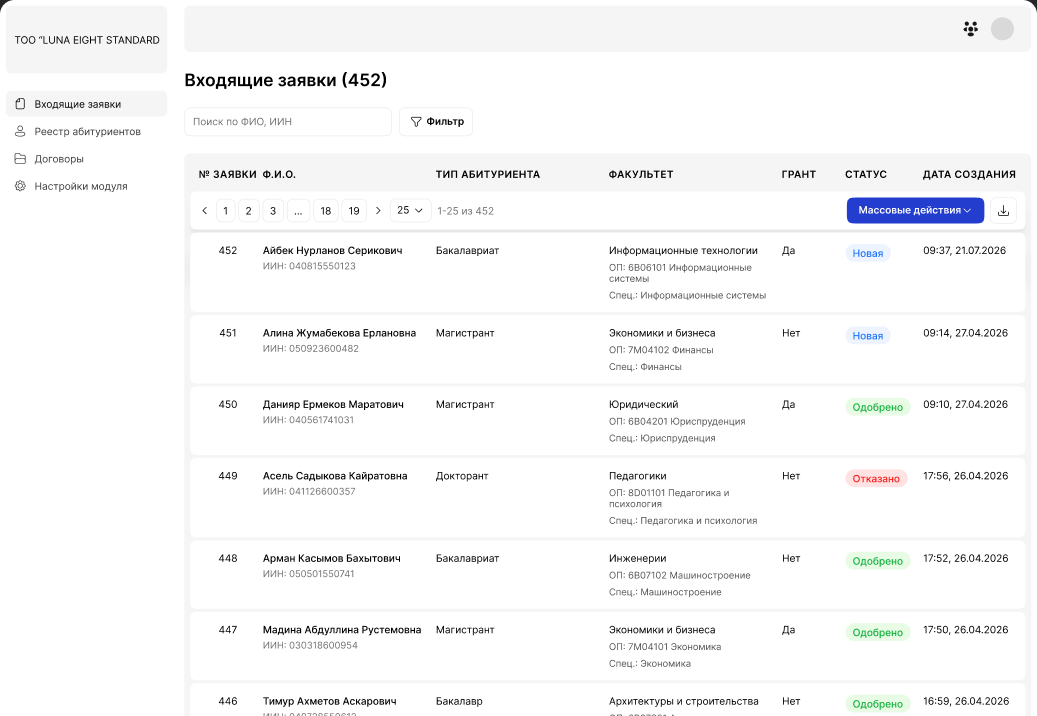Click Одобрено status badge for application 450
Screen dimensions: 1037x716
coord(878,407)
